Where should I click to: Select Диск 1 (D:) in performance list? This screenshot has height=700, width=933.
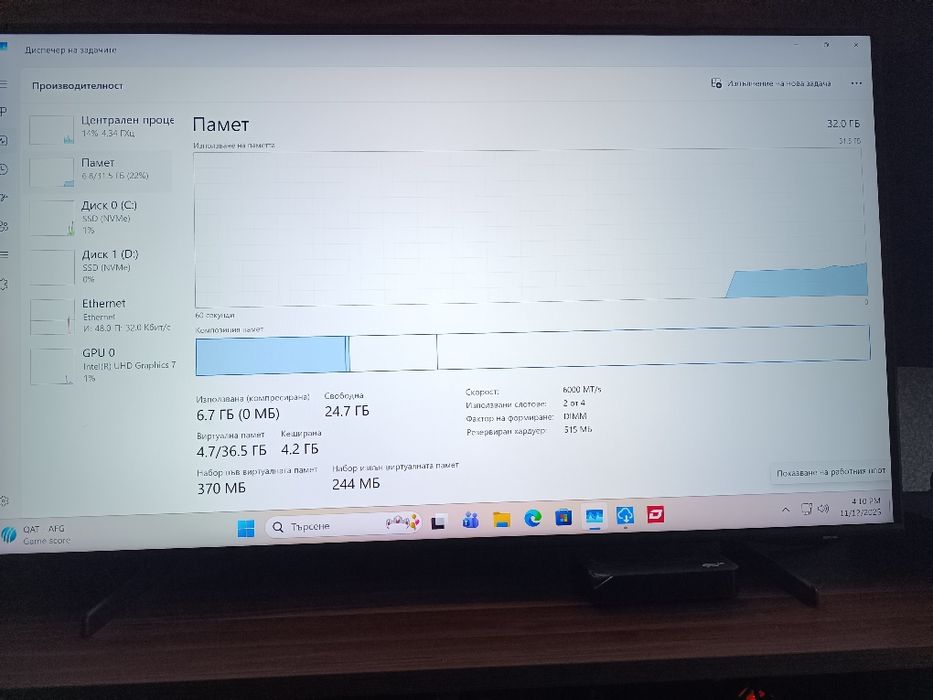pyautogui.click(x=101, y=267)
